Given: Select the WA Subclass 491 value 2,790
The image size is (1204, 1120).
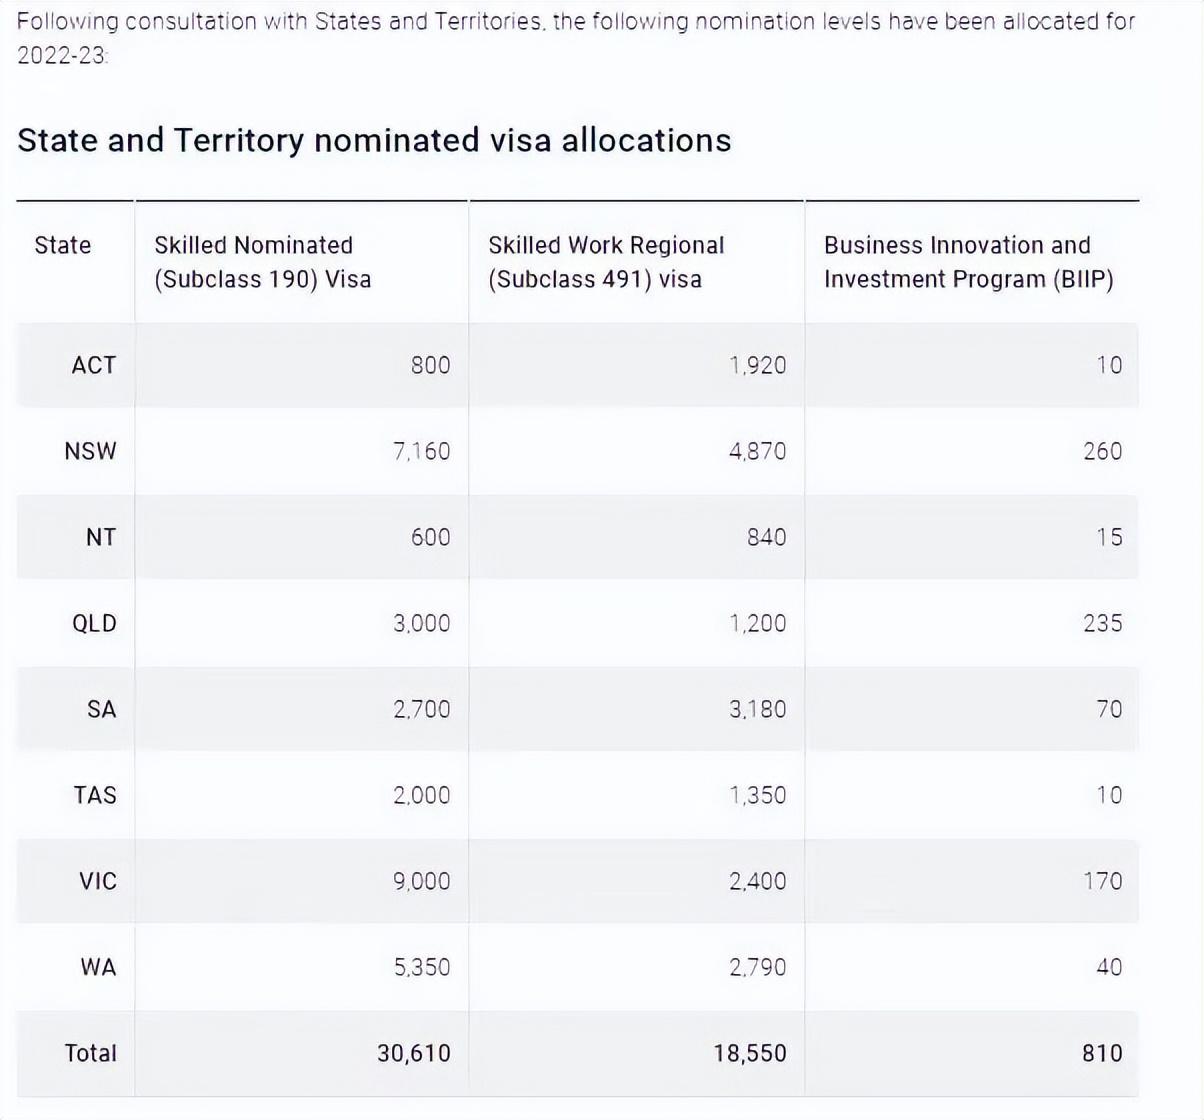Looking at the screenshot, I should point(757,967).
